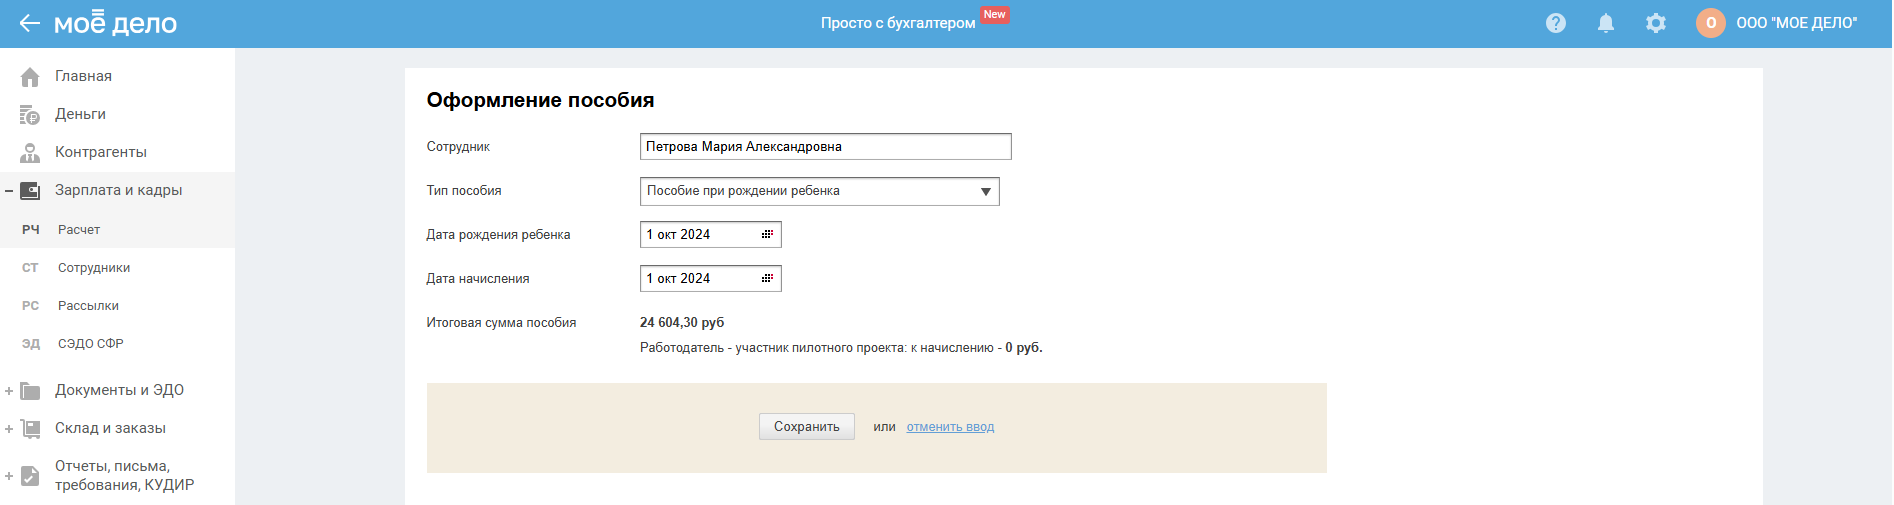The height and width of the screenshot is (505, 1894).
Task: Expand Документы и ЭДО section
Action: [9, 391]
